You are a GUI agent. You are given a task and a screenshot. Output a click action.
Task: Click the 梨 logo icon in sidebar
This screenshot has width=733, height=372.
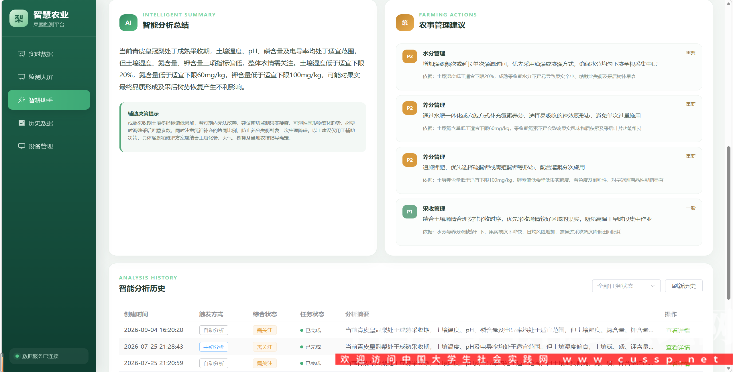[x=19, y=18]
